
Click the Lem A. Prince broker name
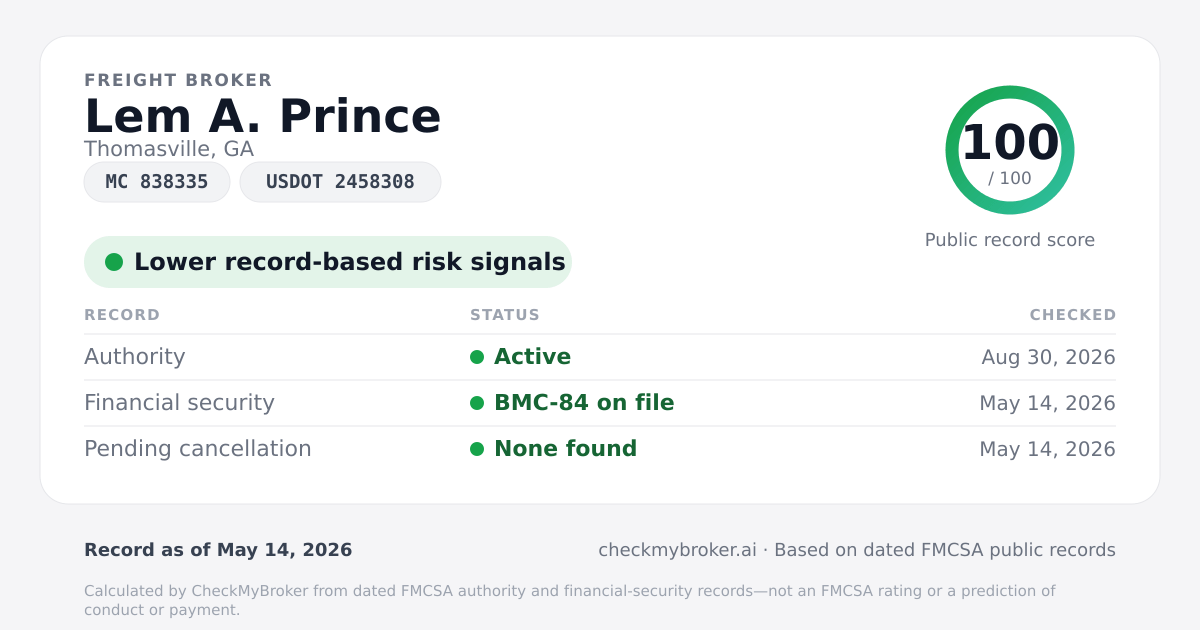coord(263,117)
